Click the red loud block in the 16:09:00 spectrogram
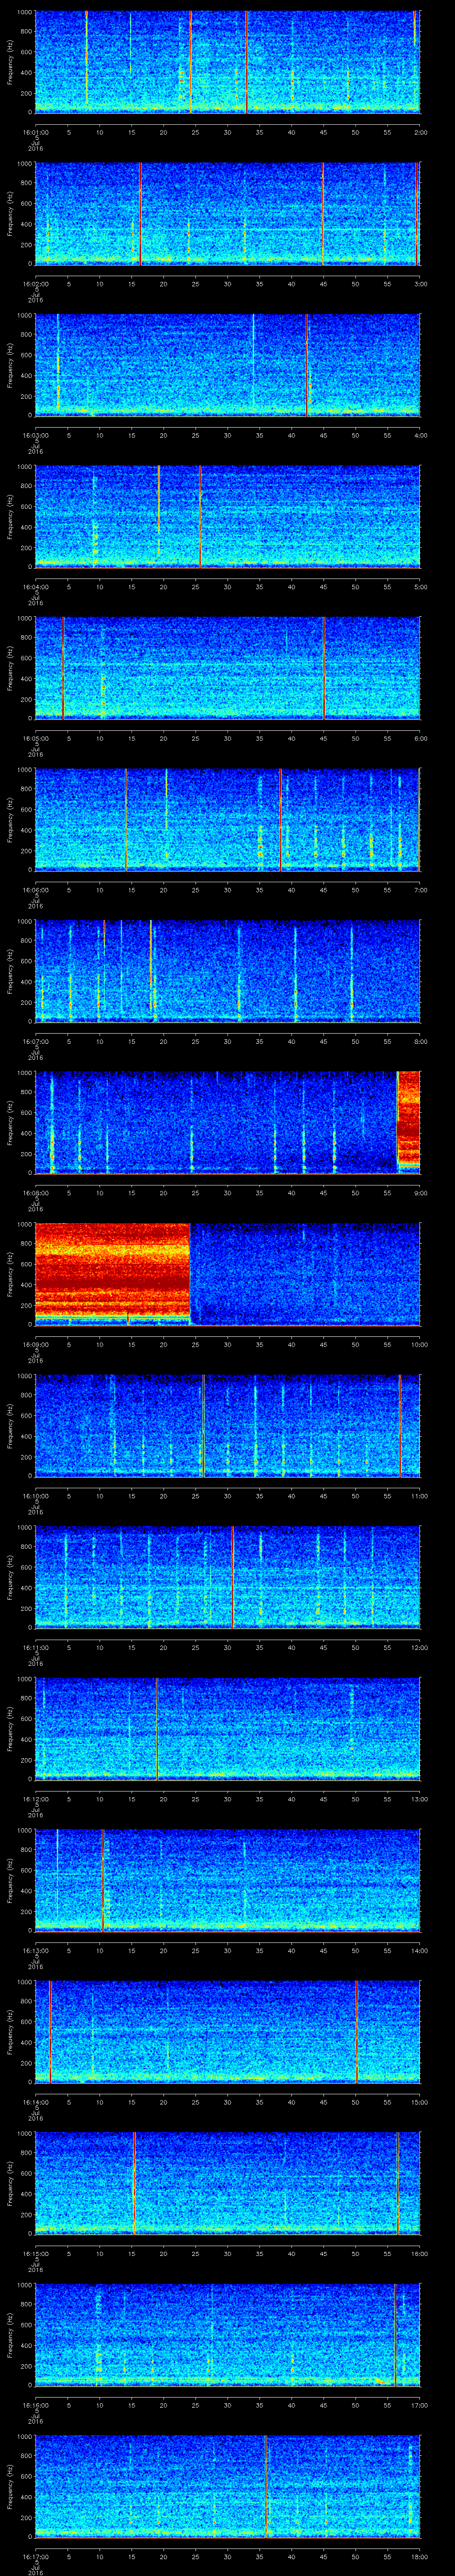The height and width of the screenshot is (2576, 455). (112, 1270)
